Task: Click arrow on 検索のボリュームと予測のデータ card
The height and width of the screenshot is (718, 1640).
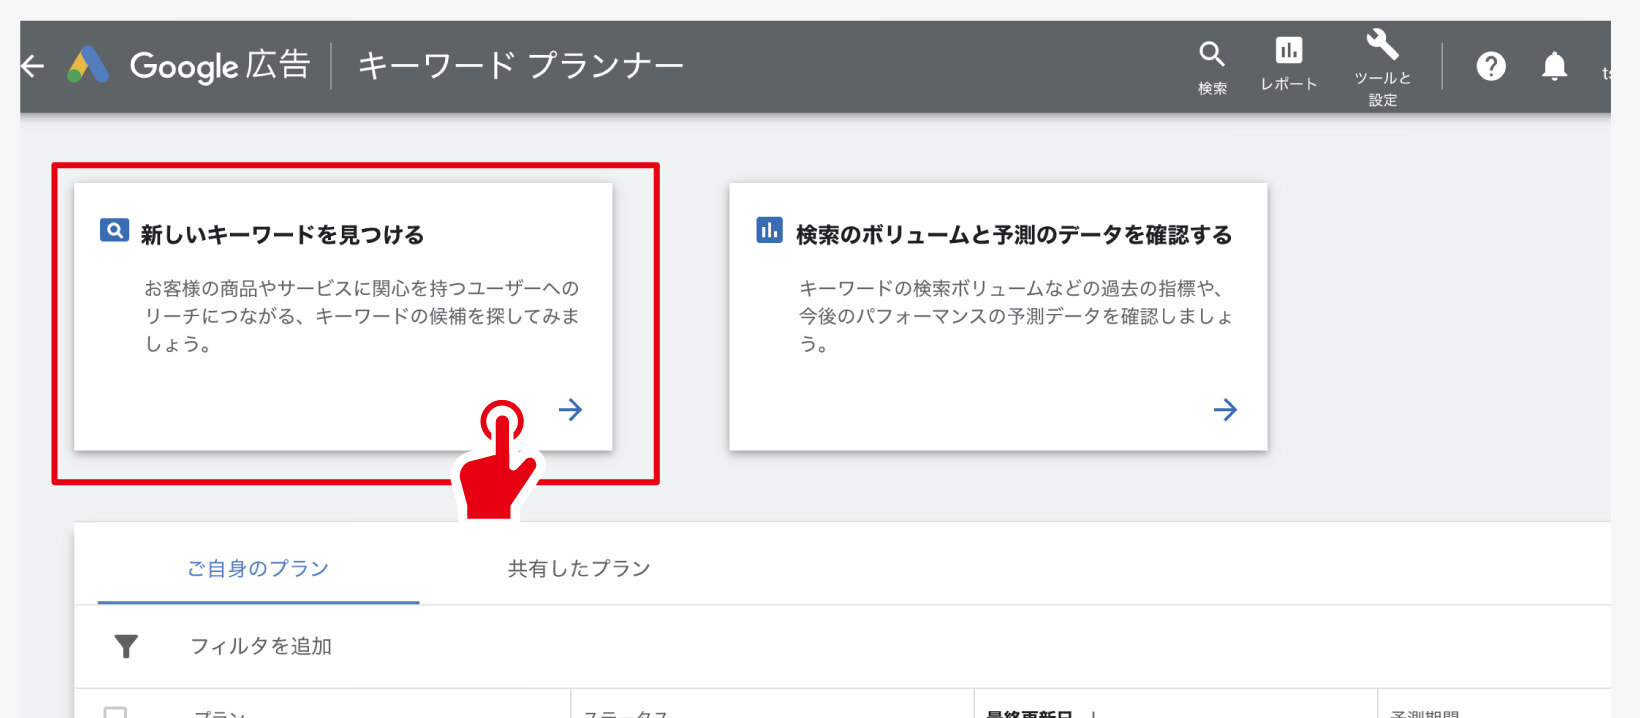Action: [1225, 409]
